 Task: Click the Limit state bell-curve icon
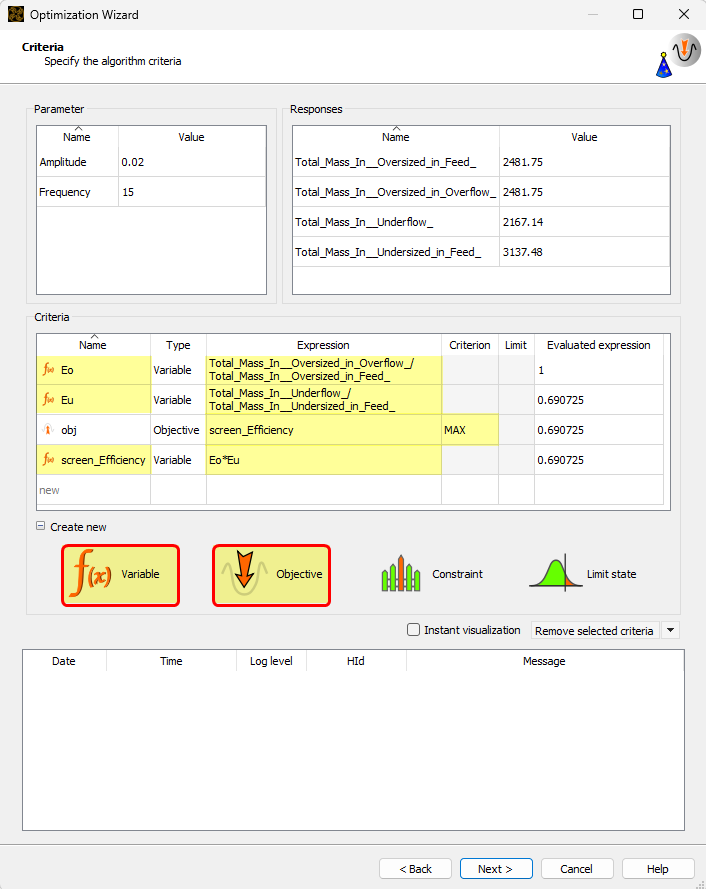556,574
